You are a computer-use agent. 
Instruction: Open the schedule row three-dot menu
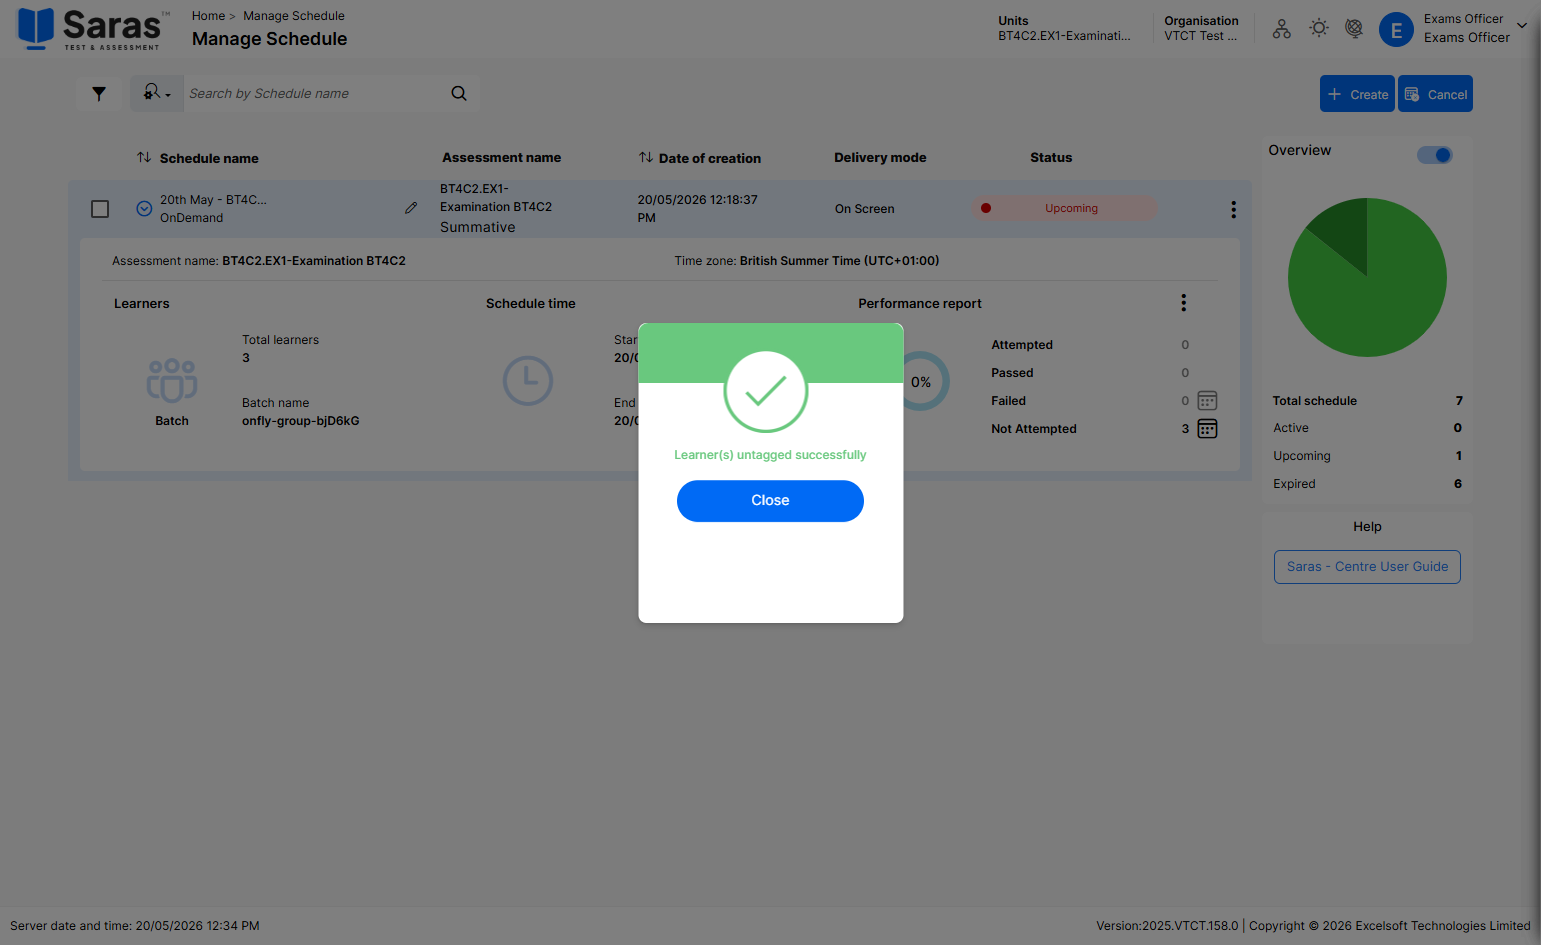[1233, 209]
